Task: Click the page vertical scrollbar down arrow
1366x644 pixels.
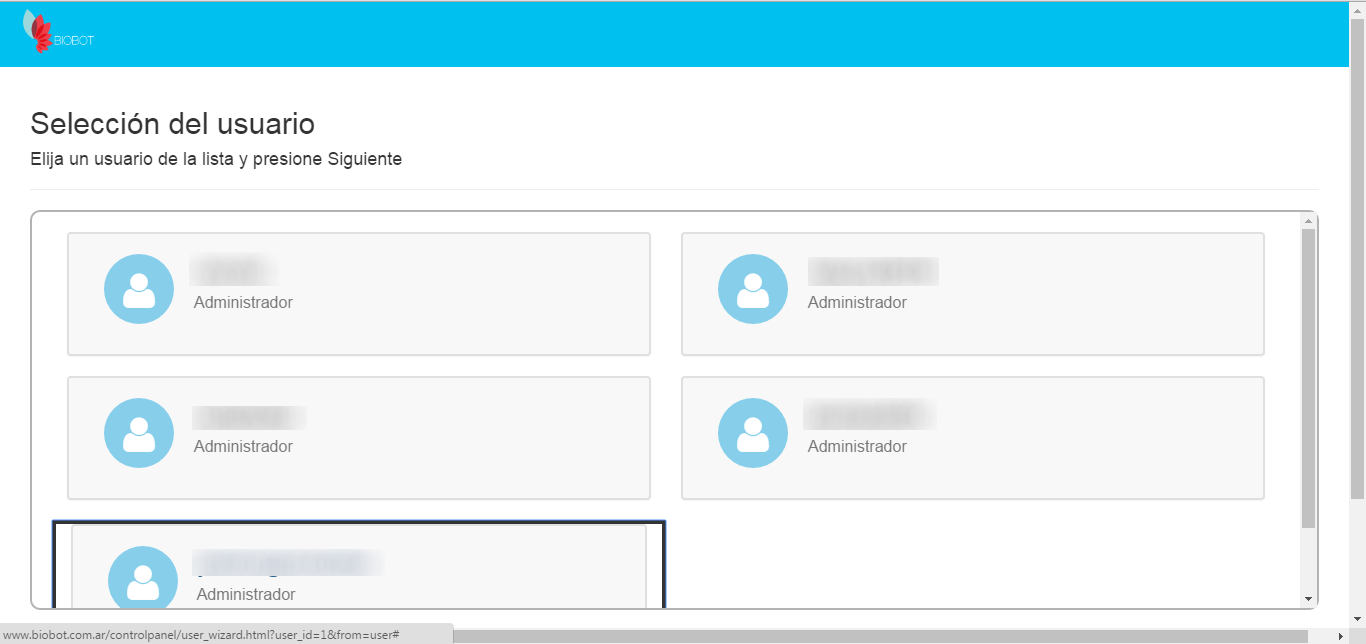Action: tap(1357, 620)
